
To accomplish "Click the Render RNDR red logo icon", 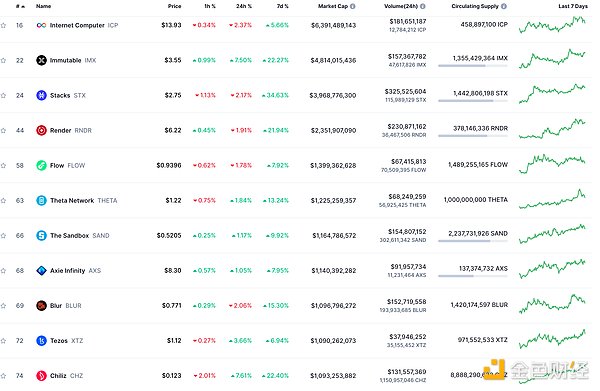I will pyautogui.click(x=41, y=130).
